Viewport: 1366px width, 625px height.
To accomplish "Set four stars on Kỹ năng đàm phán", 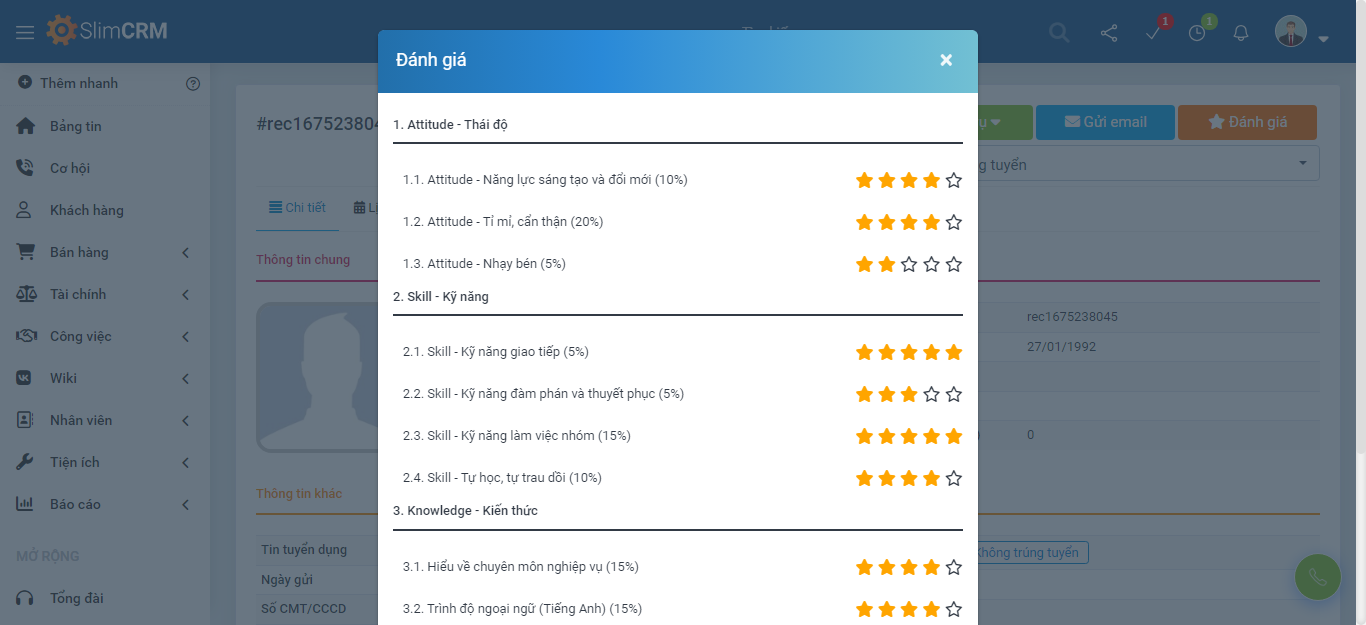I will click(931, 394).
